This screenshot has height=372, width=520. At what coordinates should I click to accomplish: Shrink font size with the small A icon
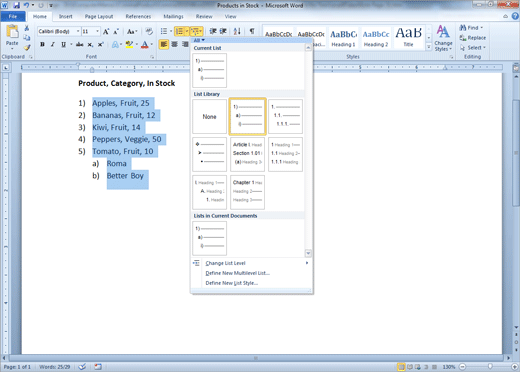click(116, 32)
